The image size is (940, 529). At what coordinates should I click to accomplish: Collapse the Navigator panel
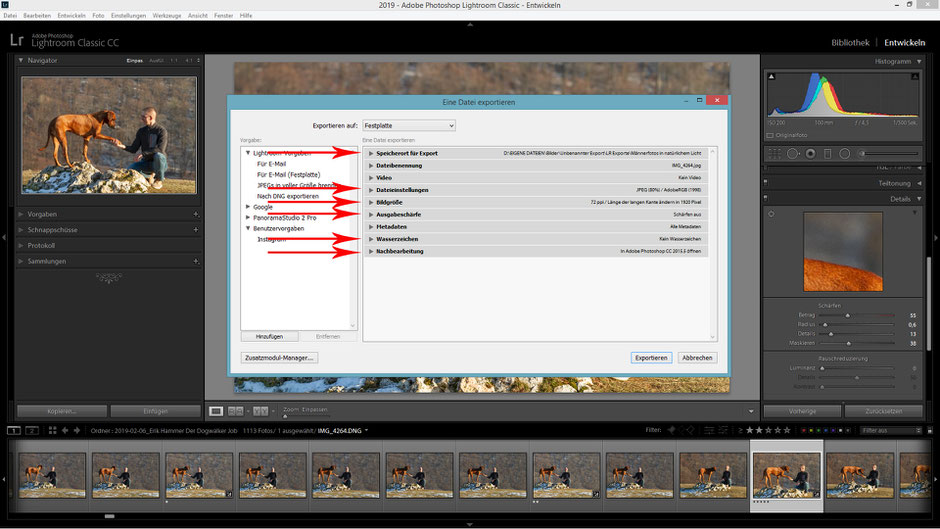pos(21,61)
